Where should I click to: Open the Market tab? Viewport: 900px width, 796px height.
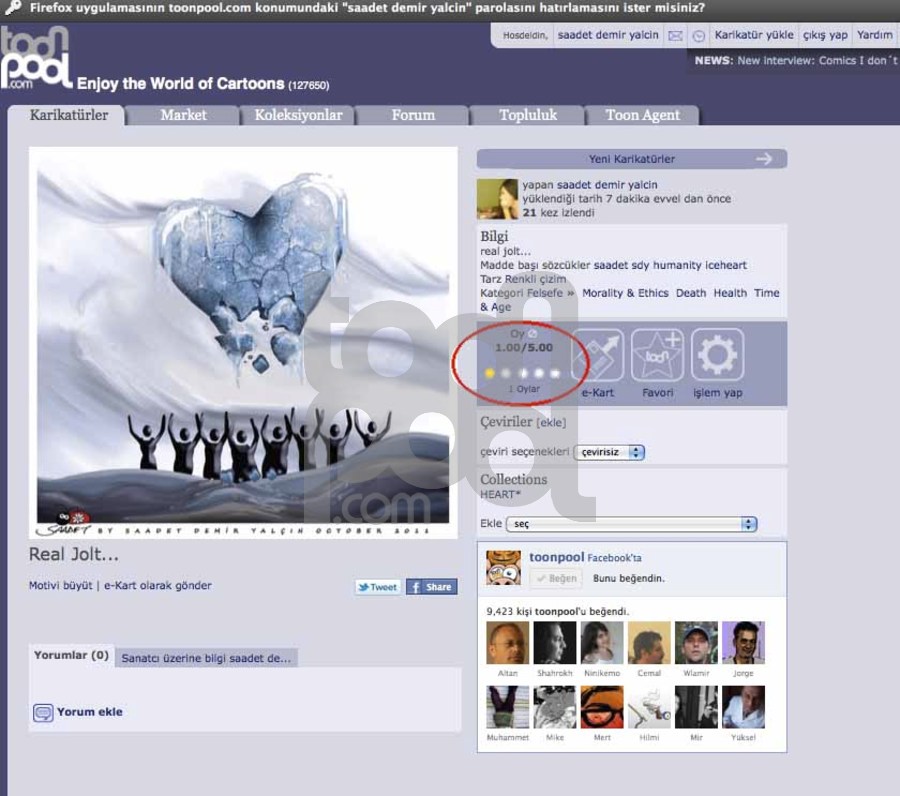pyautogui.click(x=183, y=115)
